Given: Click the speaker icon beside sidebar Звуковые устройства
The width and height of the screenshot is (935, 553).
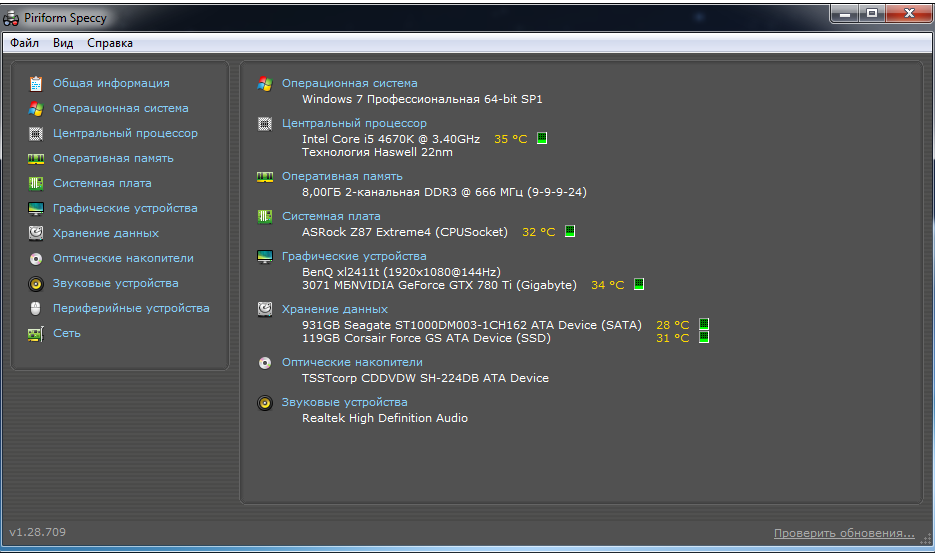Looking at the screenshot, I should click(36, 284).
